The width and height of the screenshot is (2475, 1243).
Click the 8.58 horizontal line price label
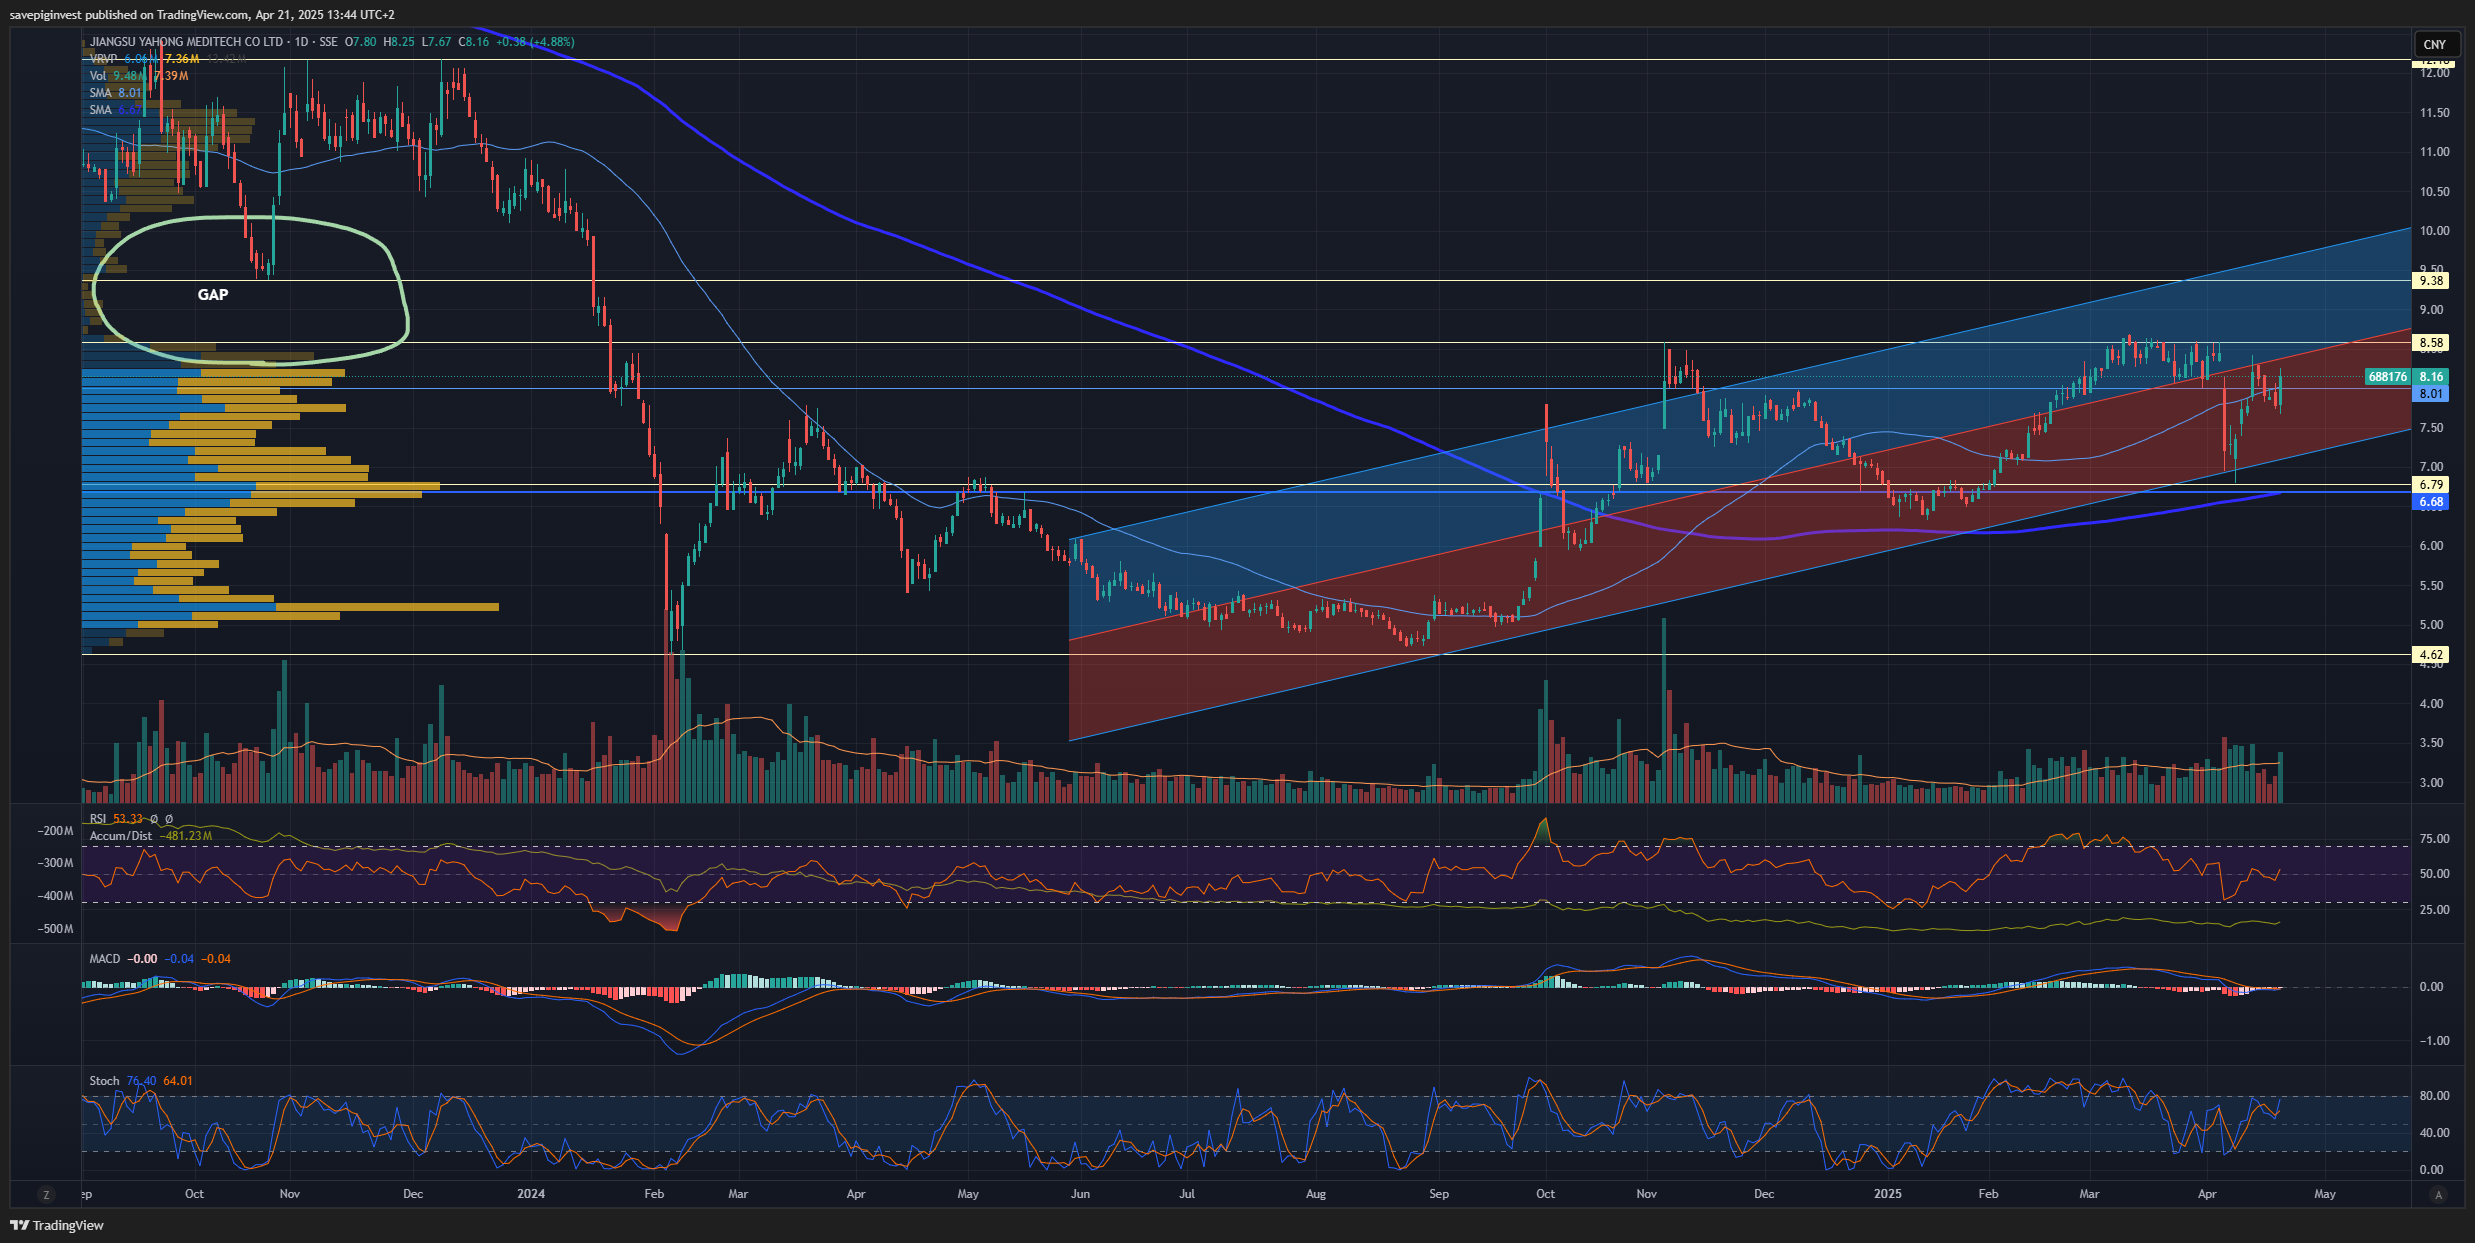[x=2431, y=343]
